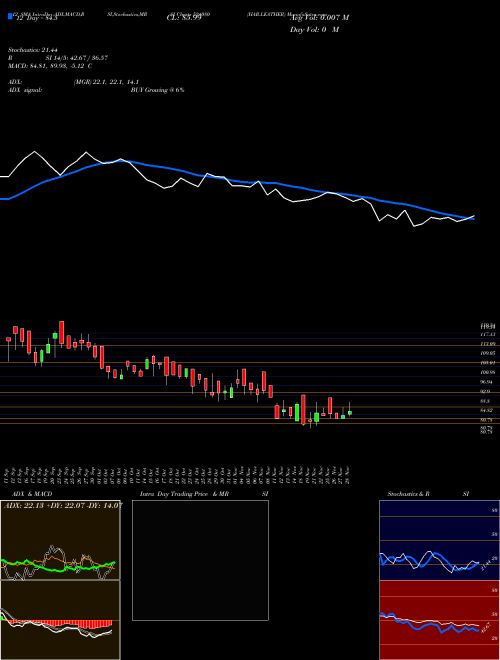Click the 84.82 price axis label
Screen dimensions: 500x660
[x=486, y=410]
